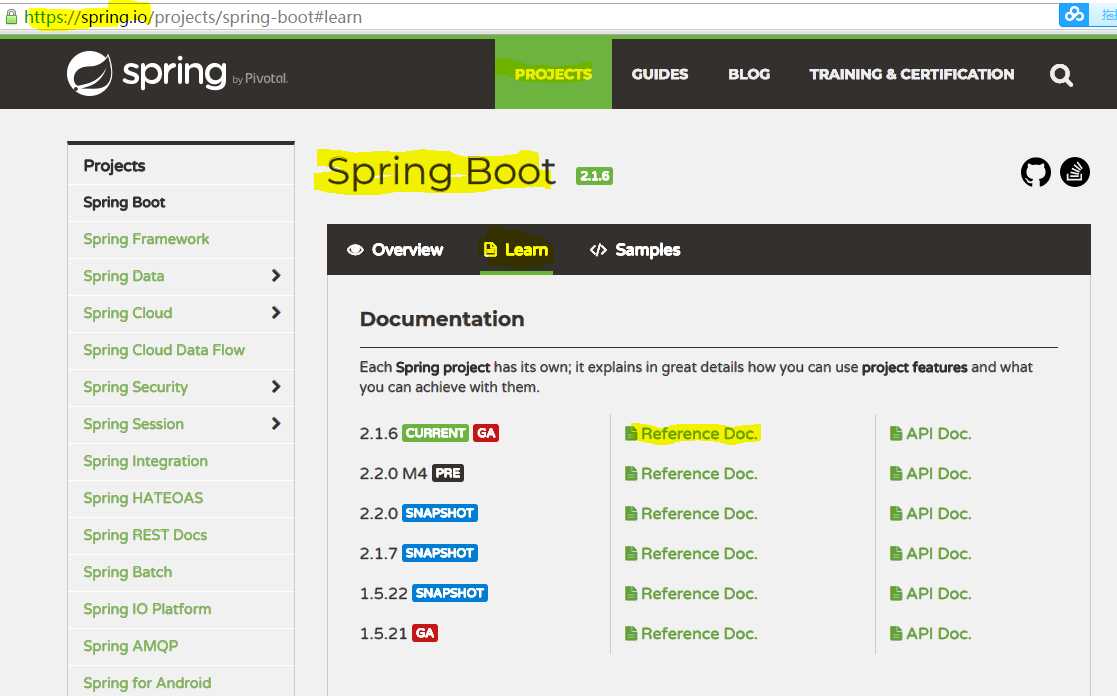Click the document icon of 2.1.6 Reference Doc
This screenshot has height=696, width=1117.
point(630,433)
